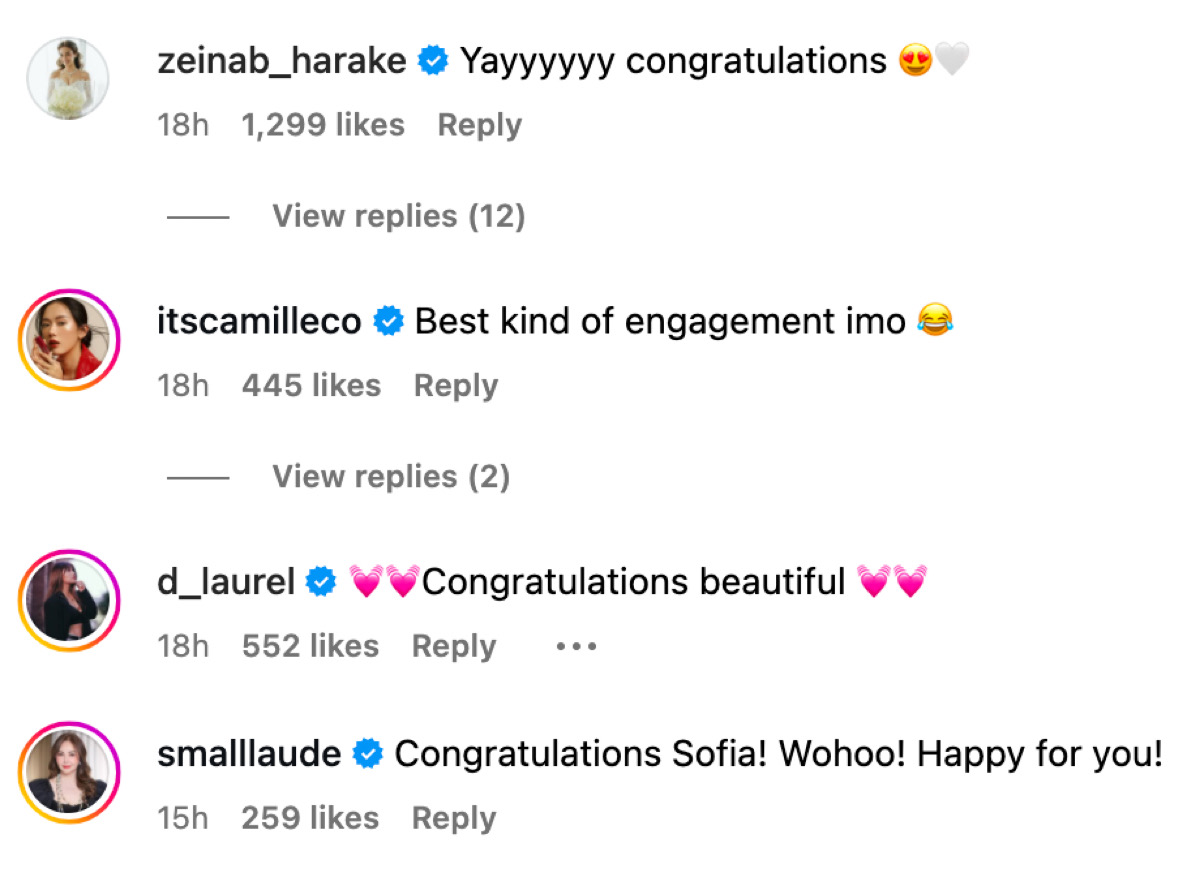Open smalllaude's story avatar
This screenshot has width=1200, height=873.
tap(68, 772)
